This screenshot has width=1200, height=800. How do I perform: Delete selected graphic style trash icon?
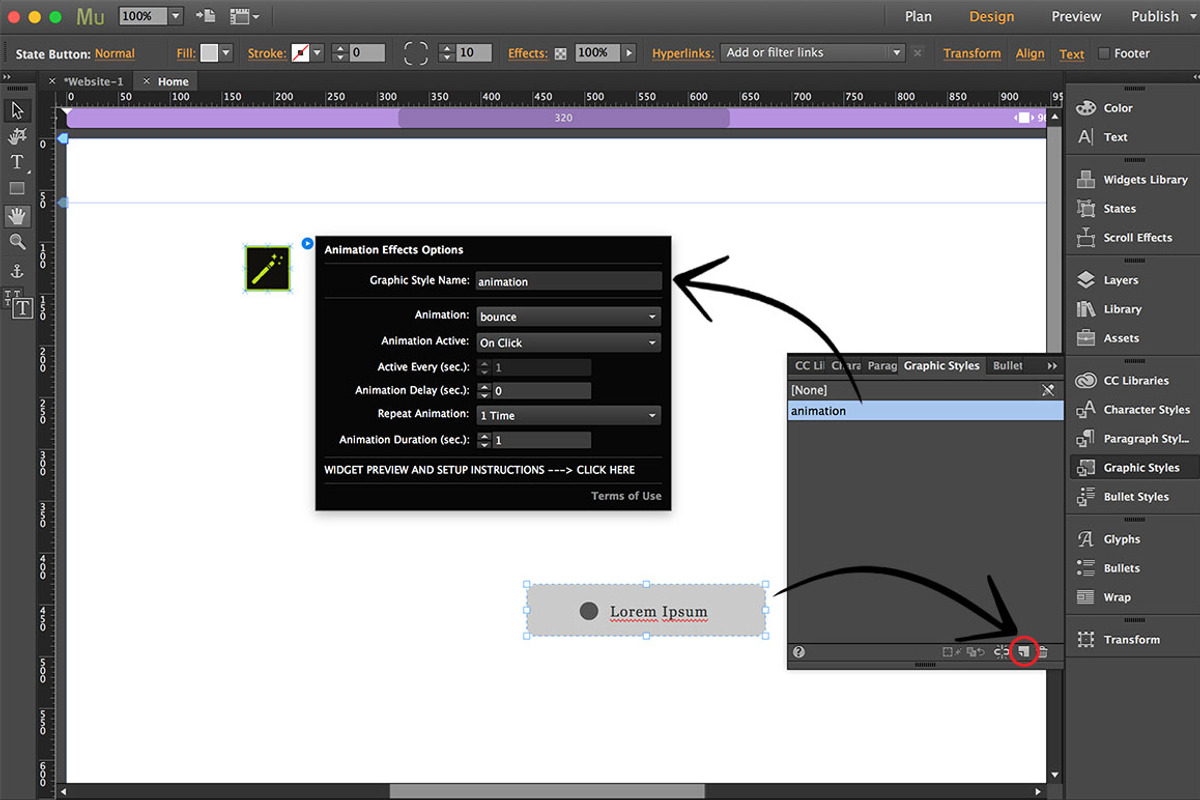point(1043,652)
